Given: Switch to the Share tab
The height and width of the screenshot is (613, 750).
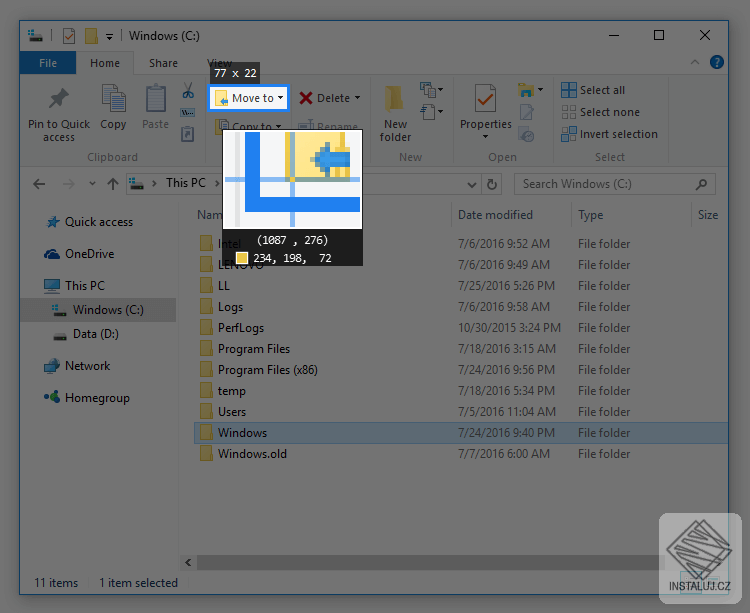Looking at the screenshot, I should pyautogui.click(x=163, y=63).
